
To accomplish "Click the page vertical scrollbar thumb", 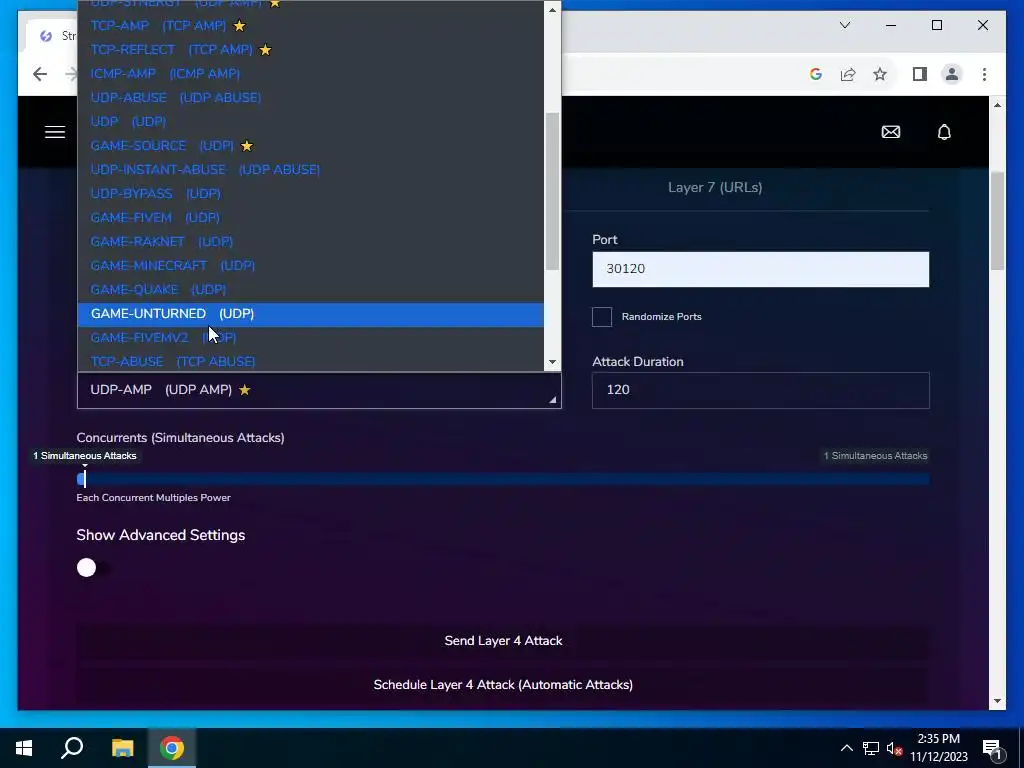I will click(997, 221).
